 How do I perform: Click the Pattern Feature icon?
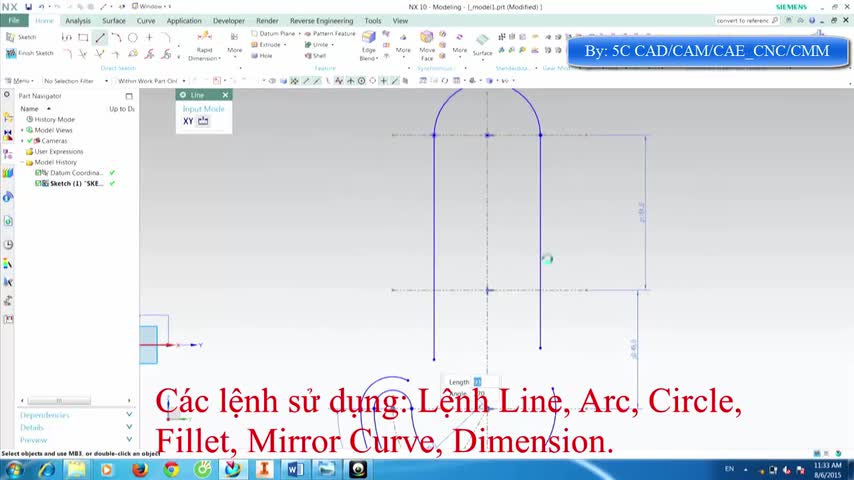coord(308,34)
